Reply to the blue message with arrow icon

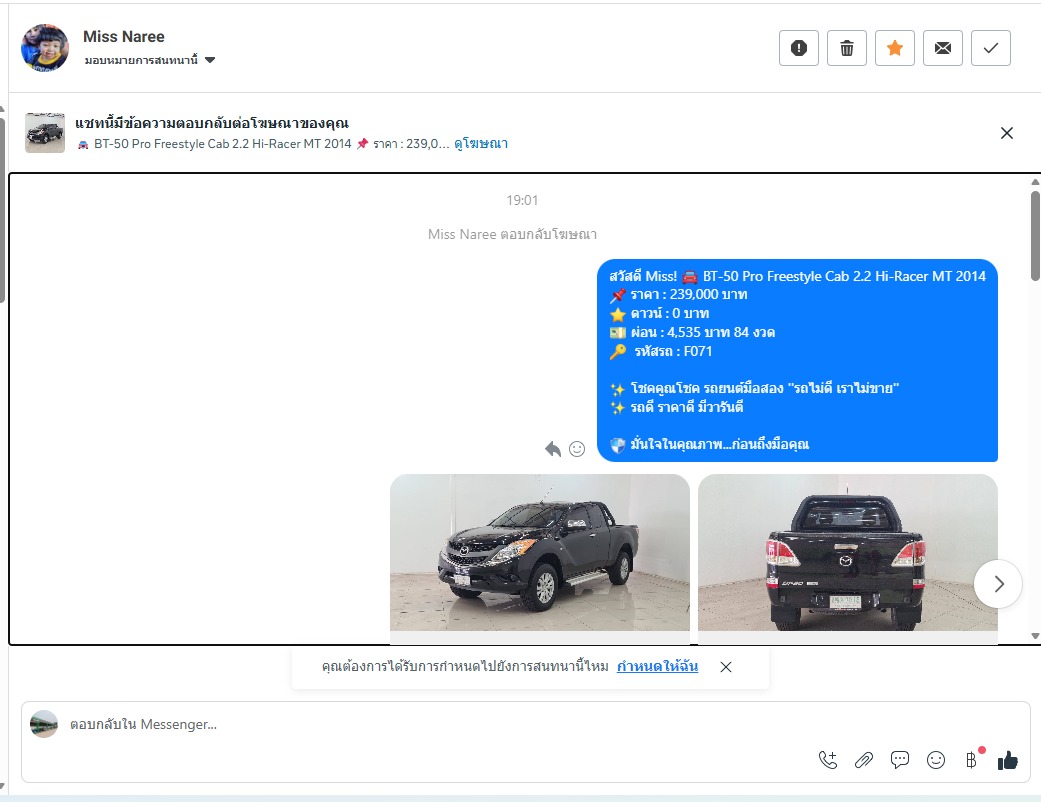pyautogui.click(x=552, y=449)
